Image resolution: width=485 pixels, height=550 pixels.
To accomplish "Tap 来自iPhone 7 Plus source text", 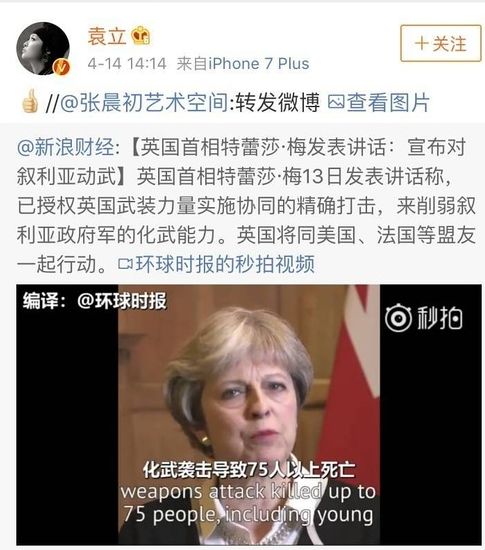I will [x=243, y=64].
